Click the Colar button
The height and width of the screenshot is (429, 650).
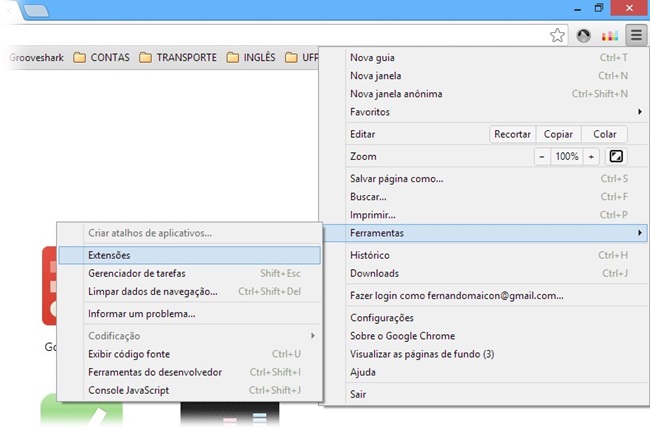click(604, 134)
